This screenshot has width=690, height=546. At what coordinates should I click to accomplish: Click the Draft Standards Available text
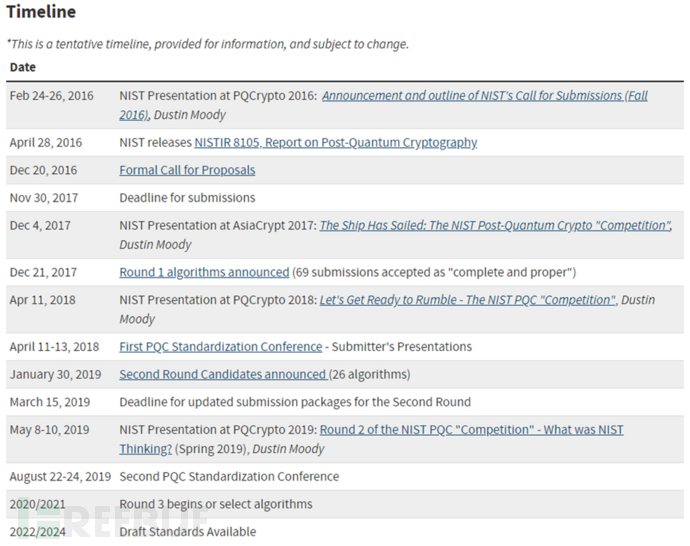[x=187, y=532]
